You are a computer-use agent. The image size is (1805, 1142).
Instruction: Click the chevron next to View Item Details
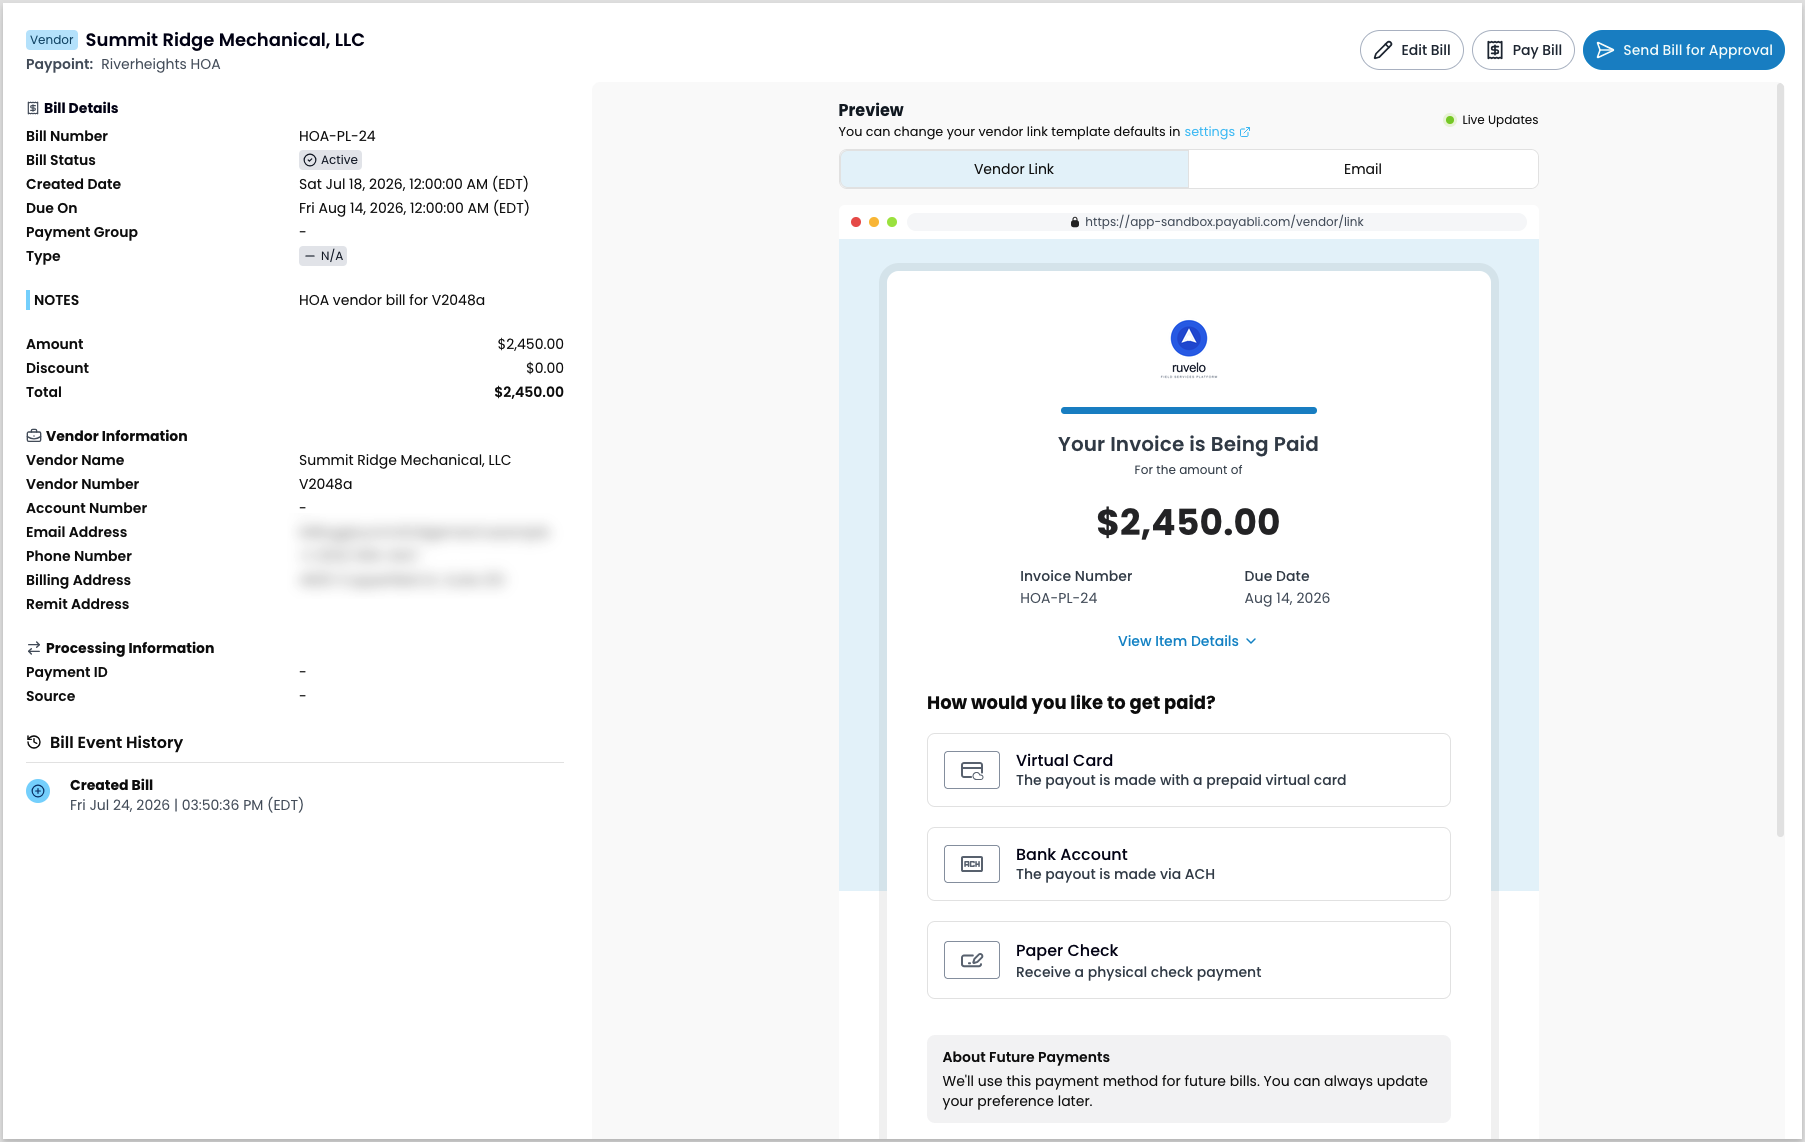(x=1251, y=641)
